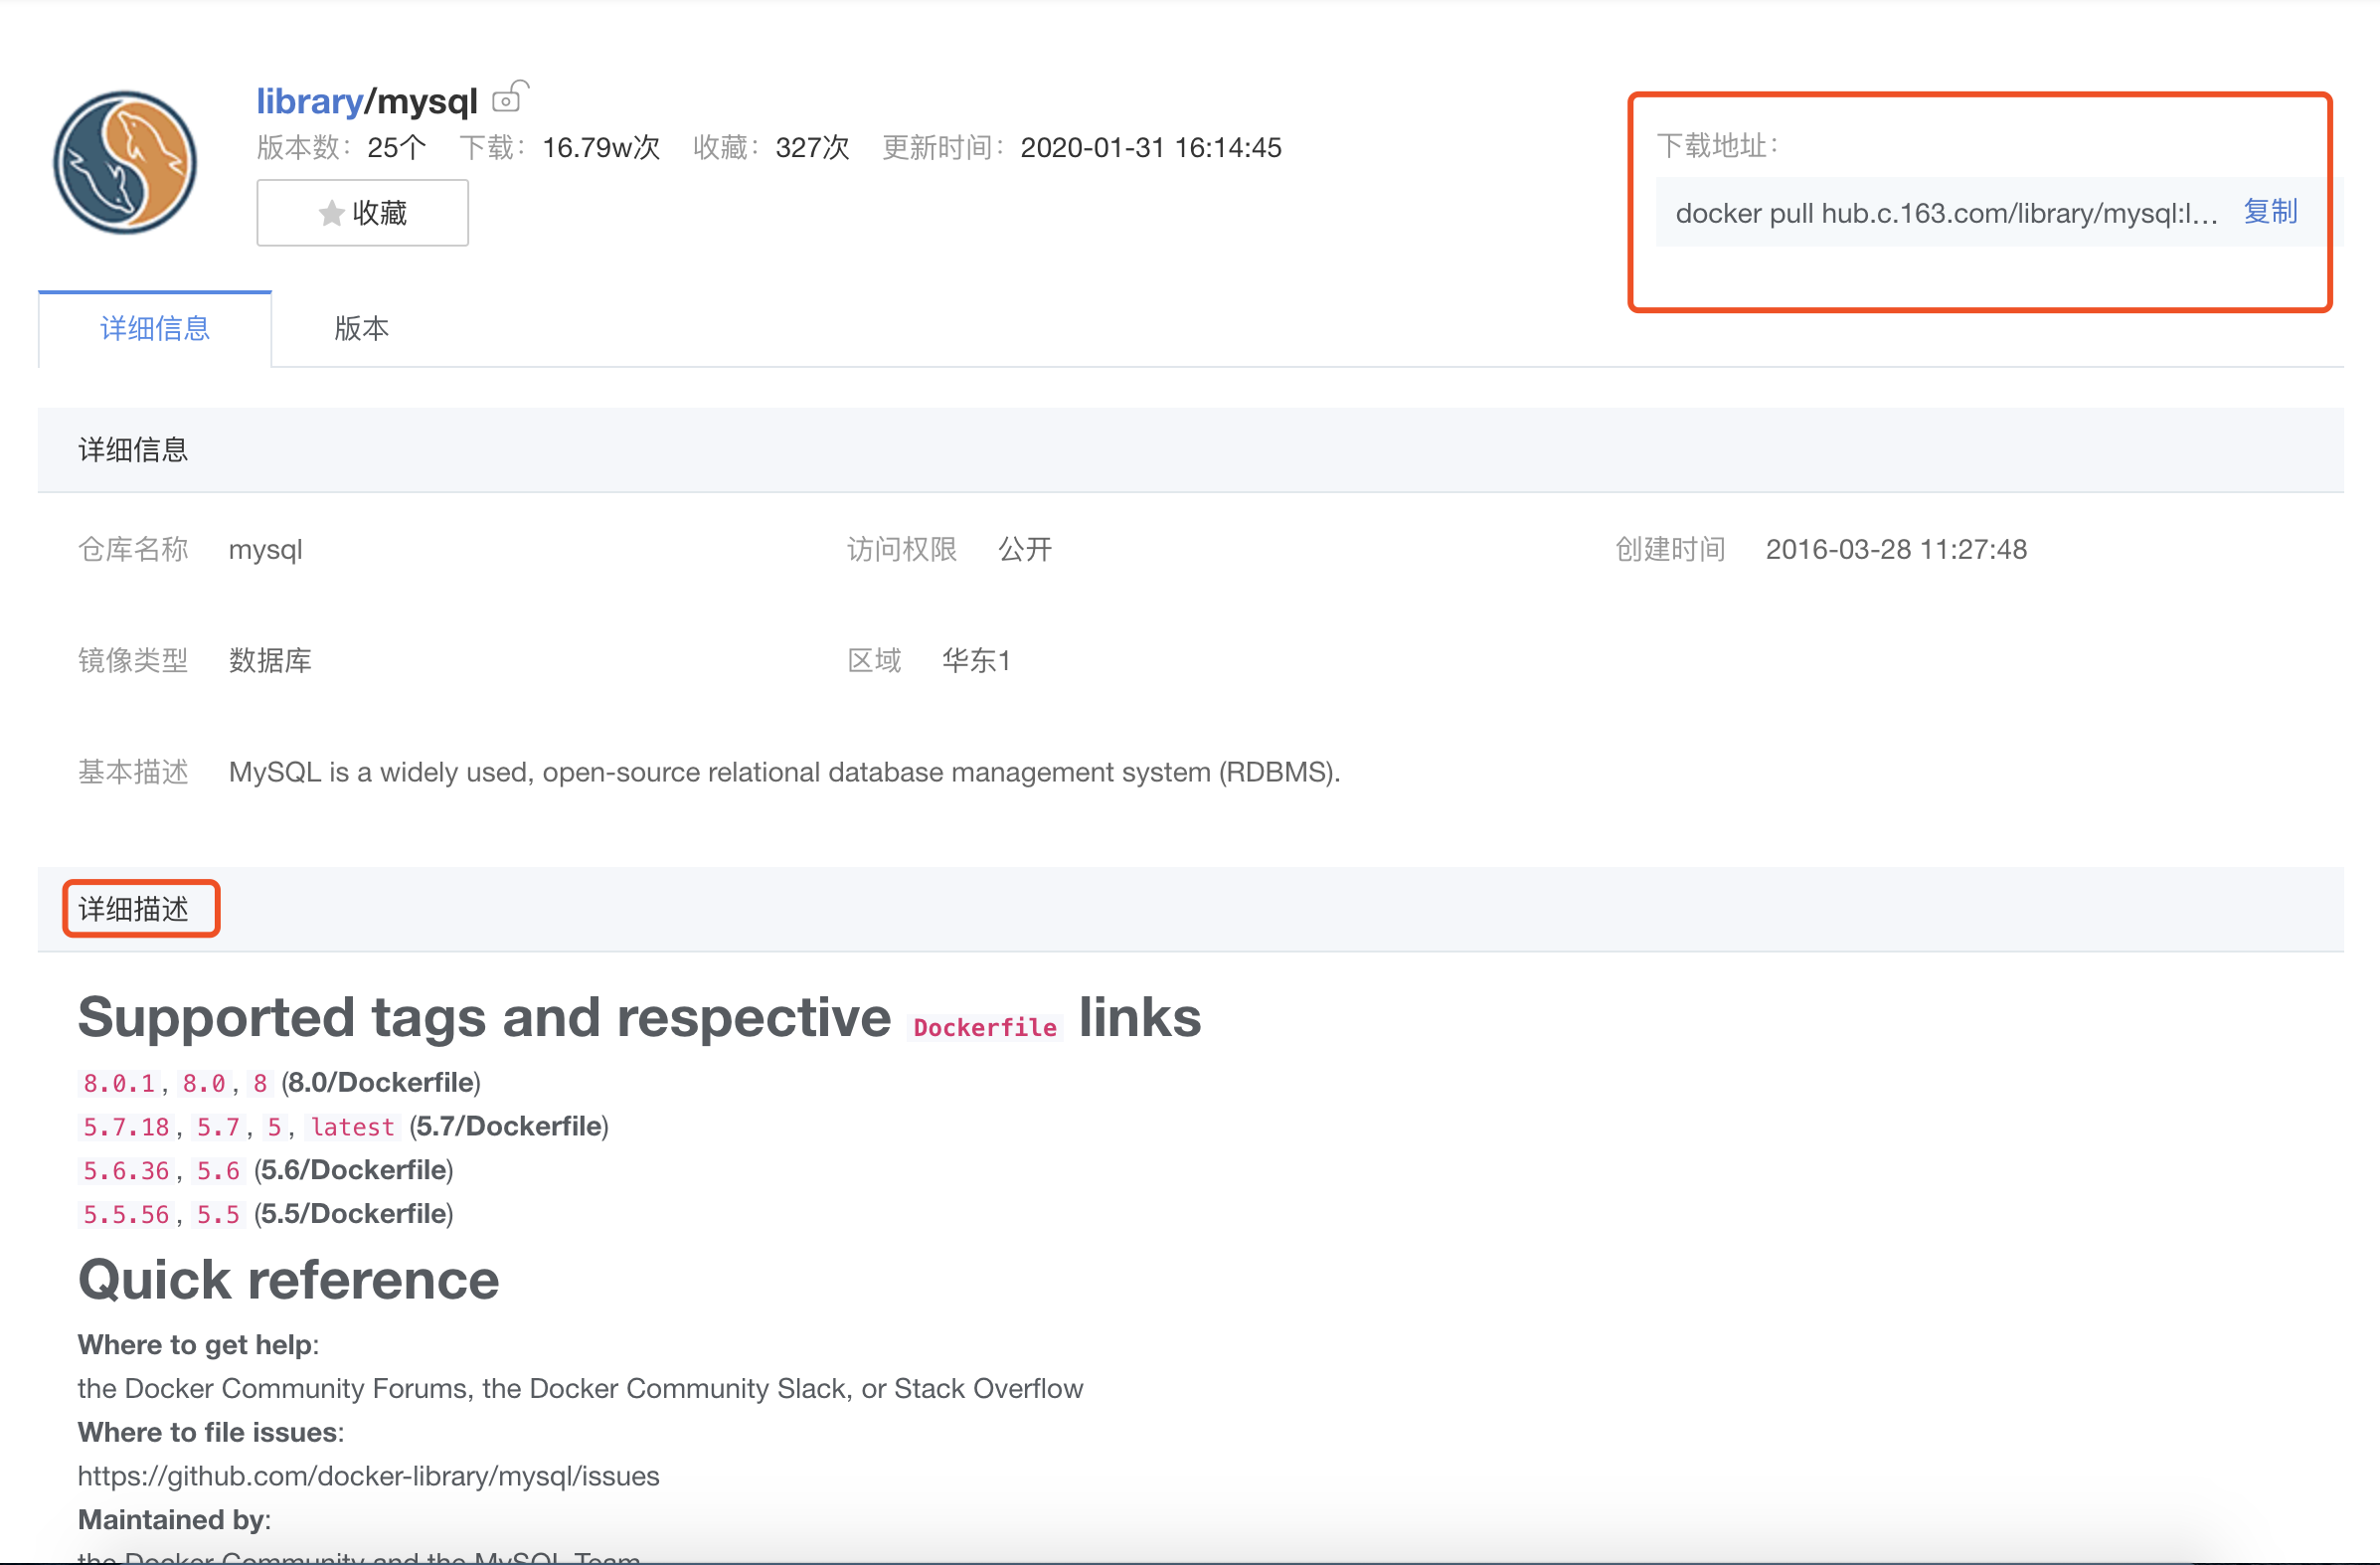Click the unlock icon beside library/mysql
The height and width of the screenshot is (1565, 2380).
click(510, 97)
